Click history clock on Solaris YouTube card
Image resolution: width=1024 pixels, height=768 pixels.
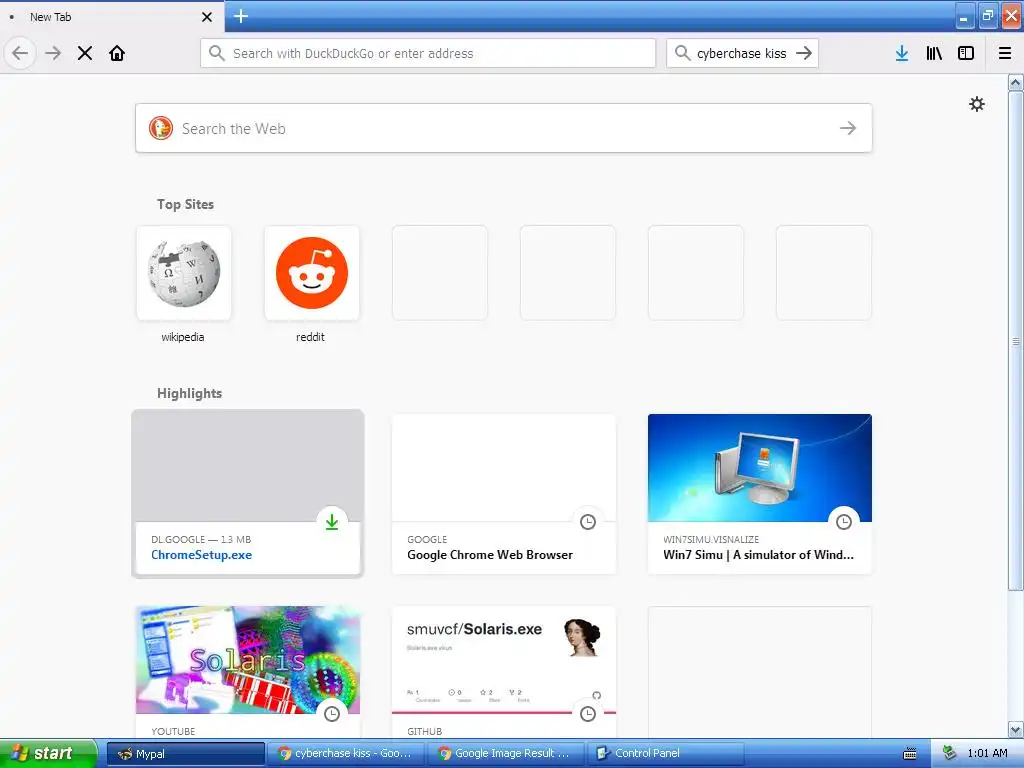coord(332,713)
